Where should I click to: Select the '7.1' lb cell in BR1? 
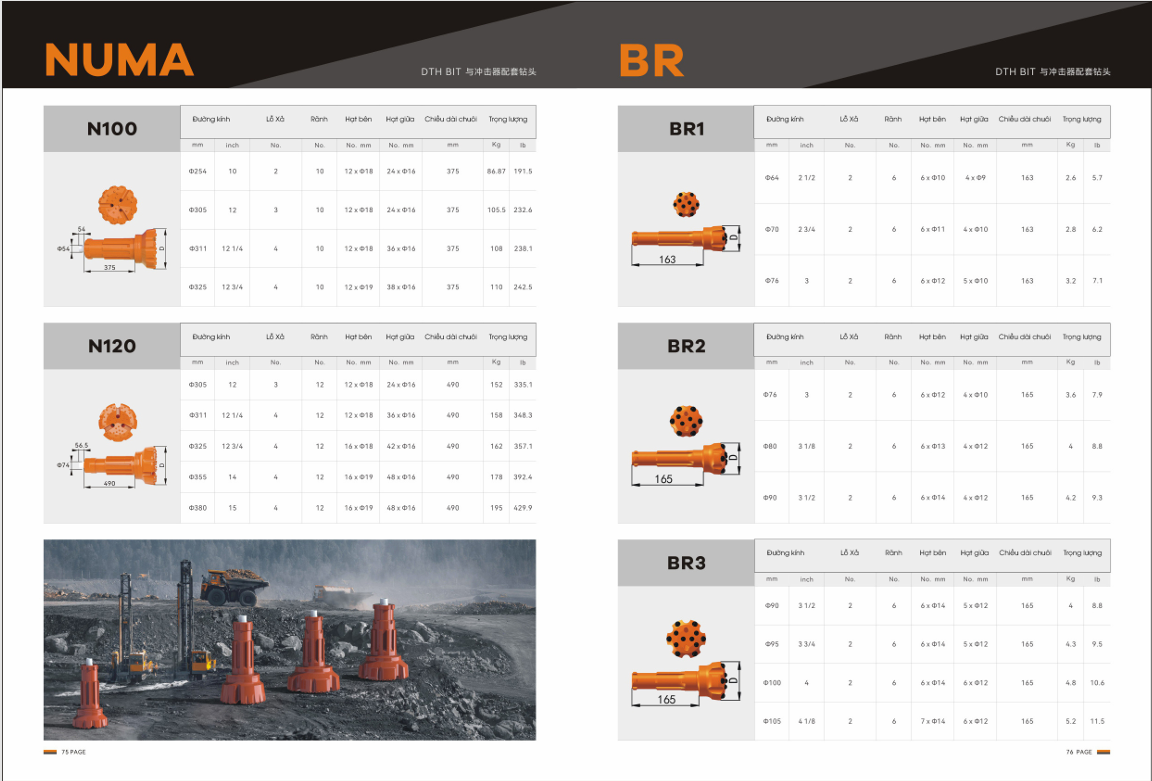[x=1097, y=281]
